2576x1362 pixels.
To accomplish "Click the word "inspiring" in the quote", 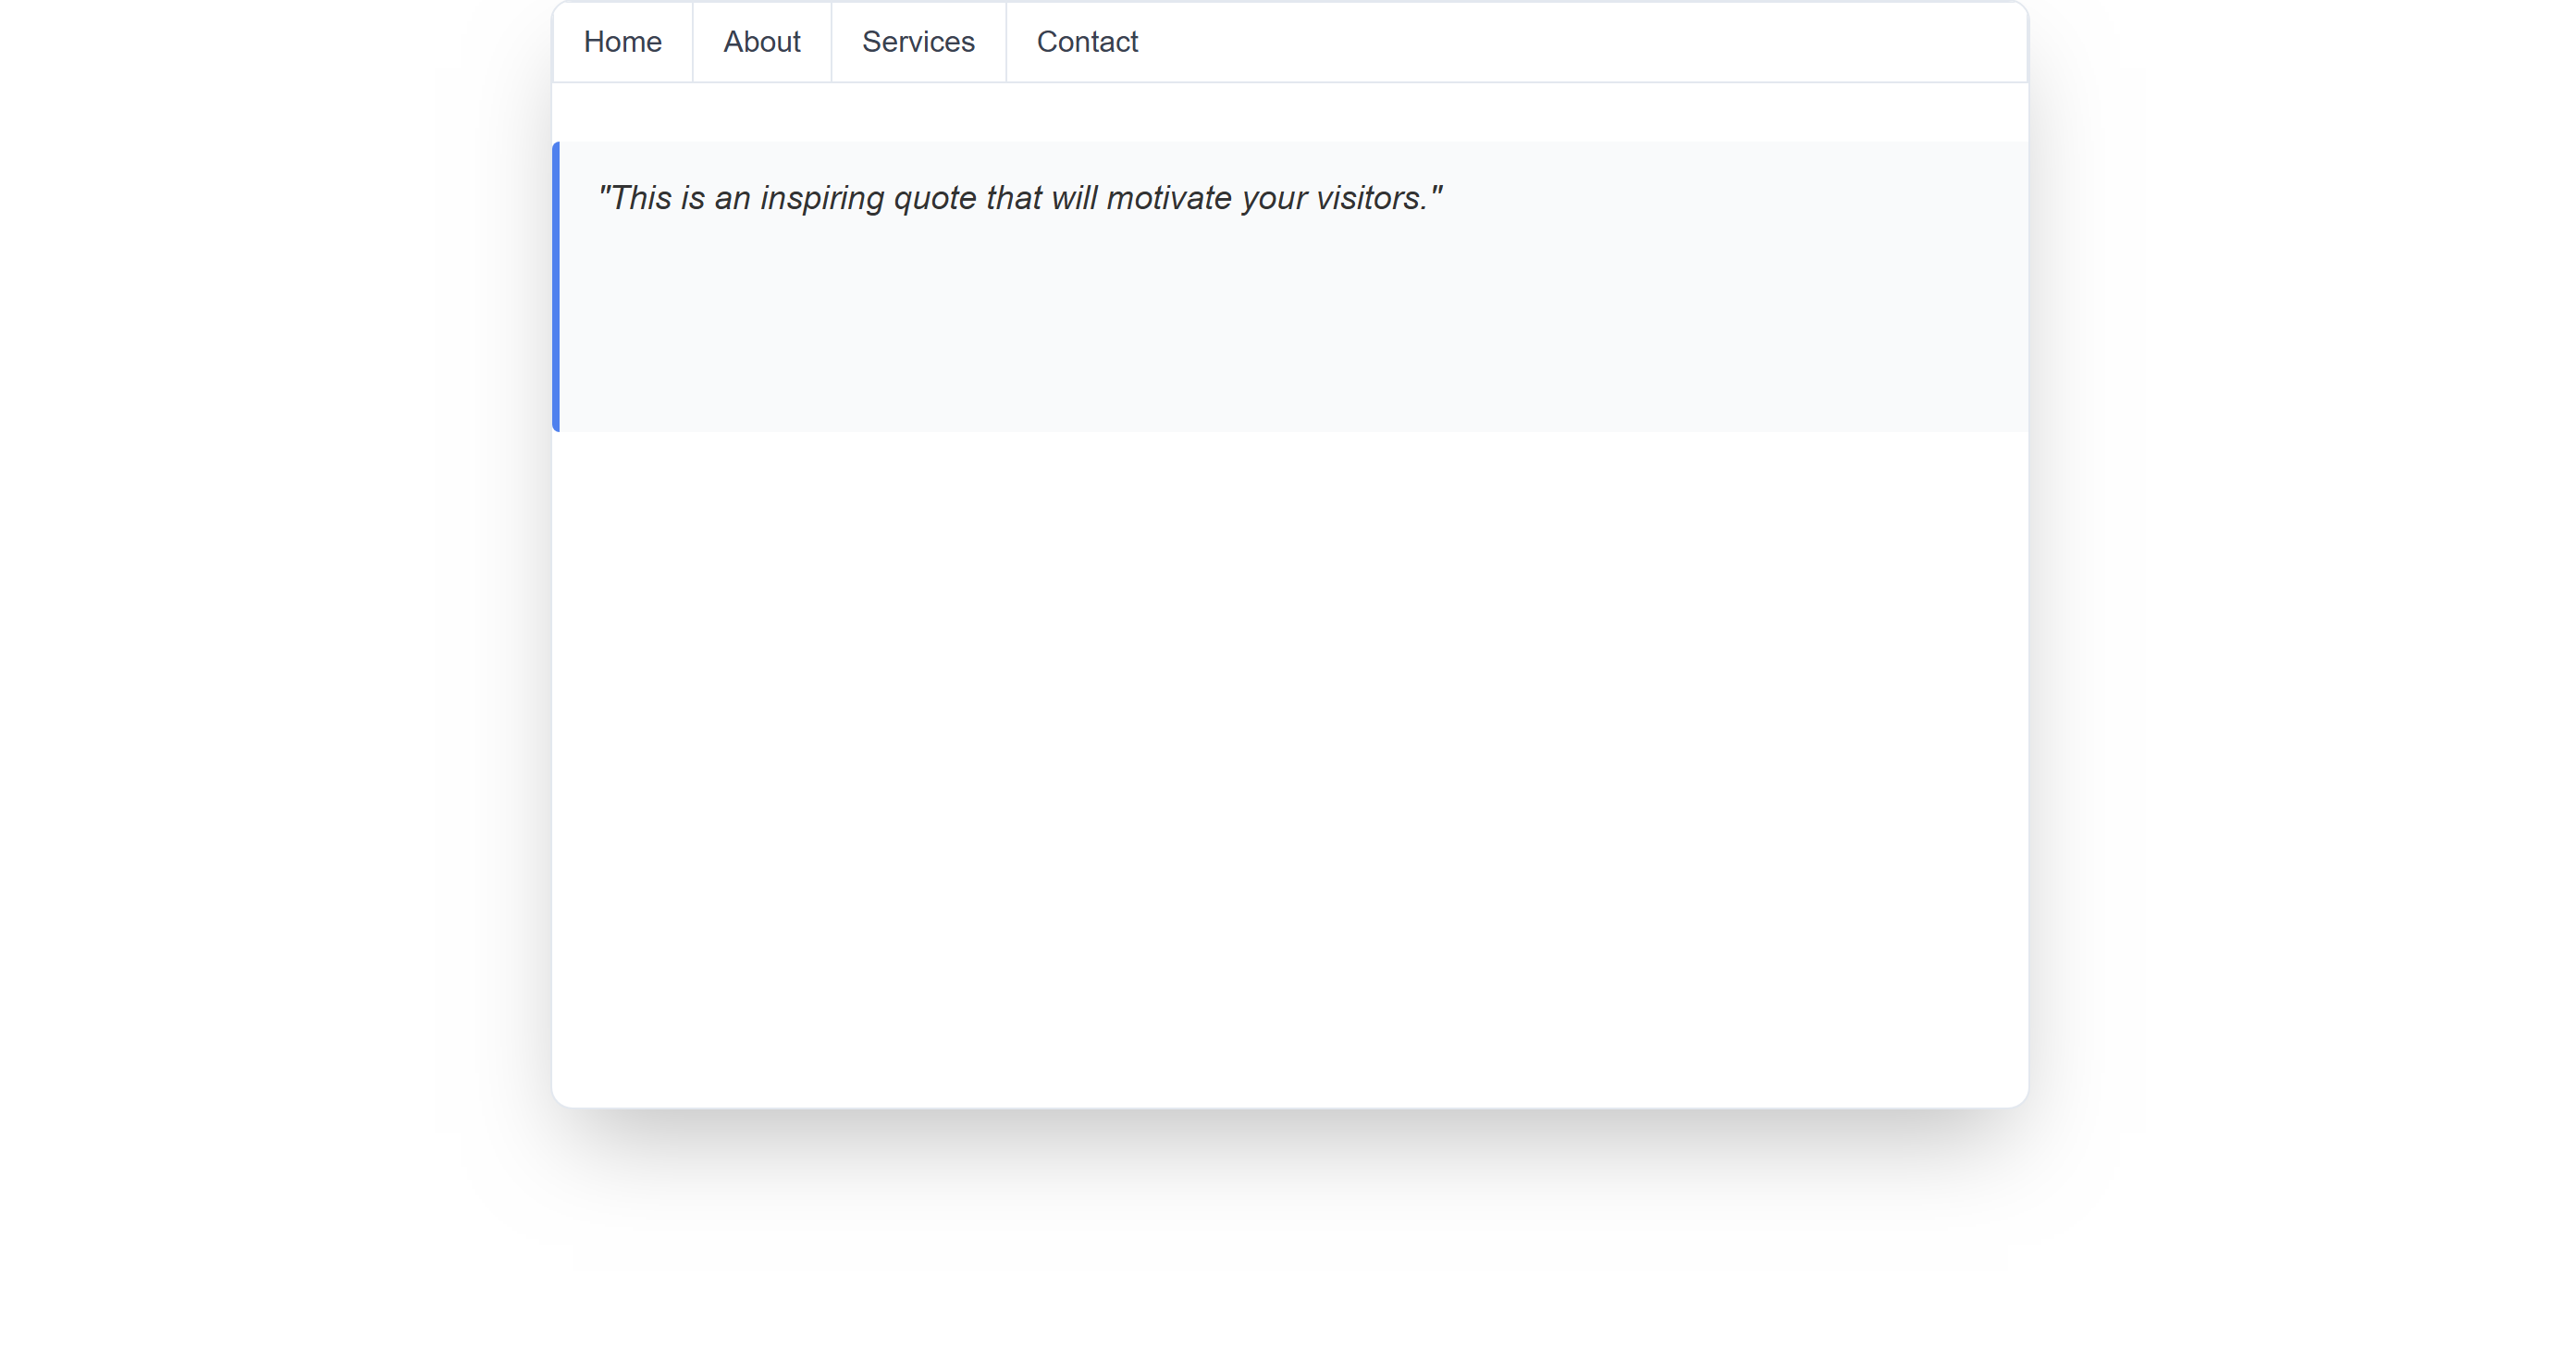I will pyautogui.click(x=821, y=198).
